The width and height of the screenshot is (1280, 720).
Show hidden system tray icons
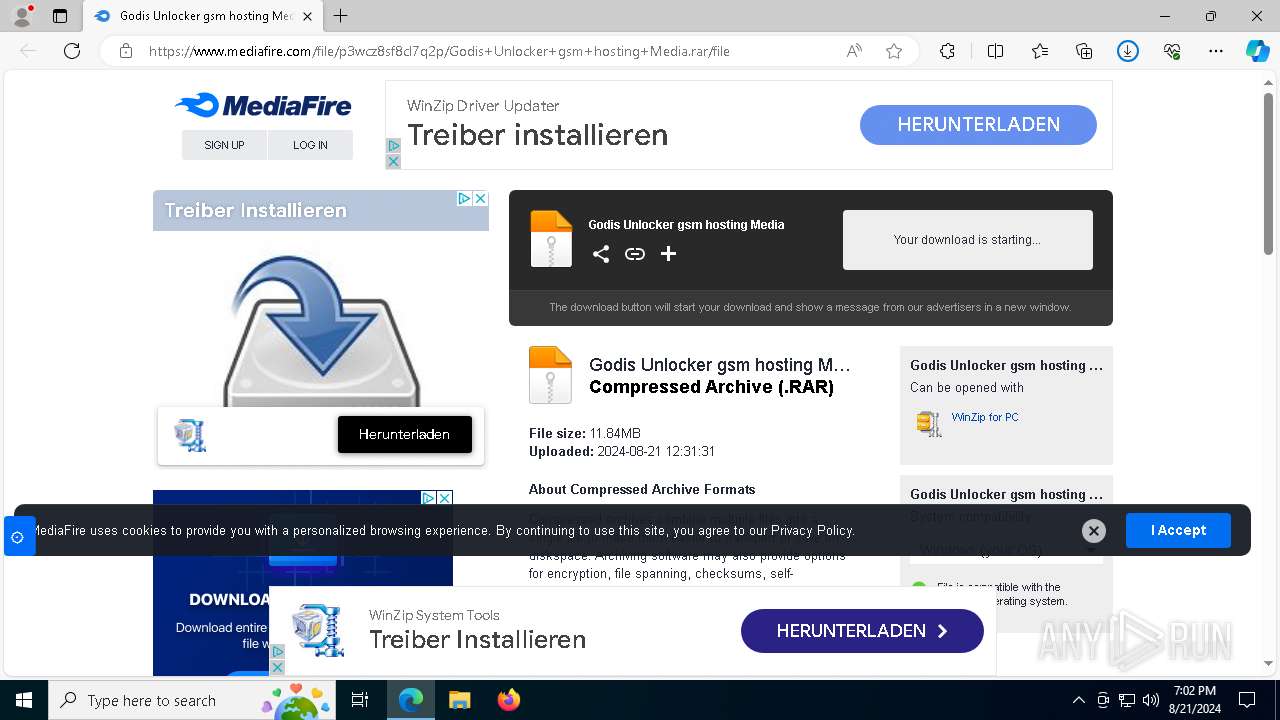(x=1078, y=700)
